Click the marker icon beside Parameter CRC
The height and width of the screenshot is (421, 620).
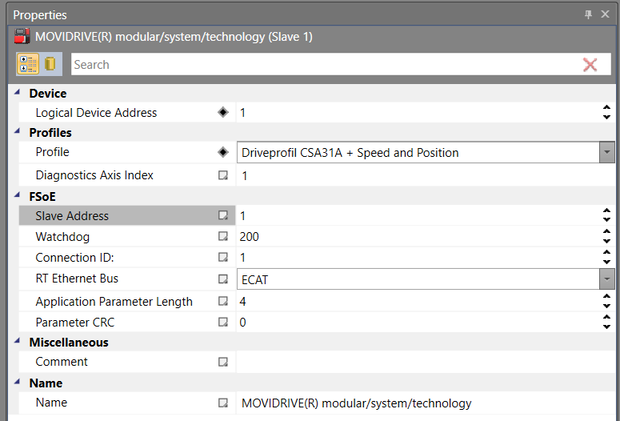click(x=223, y=322)
